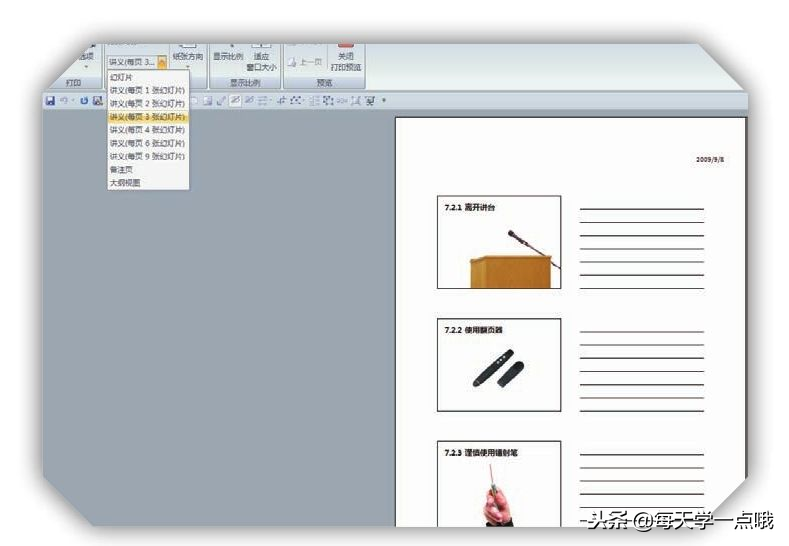789x546 pixels.
Task: Click the Undo icon in quick access toolbar
Action: (64, 101)
